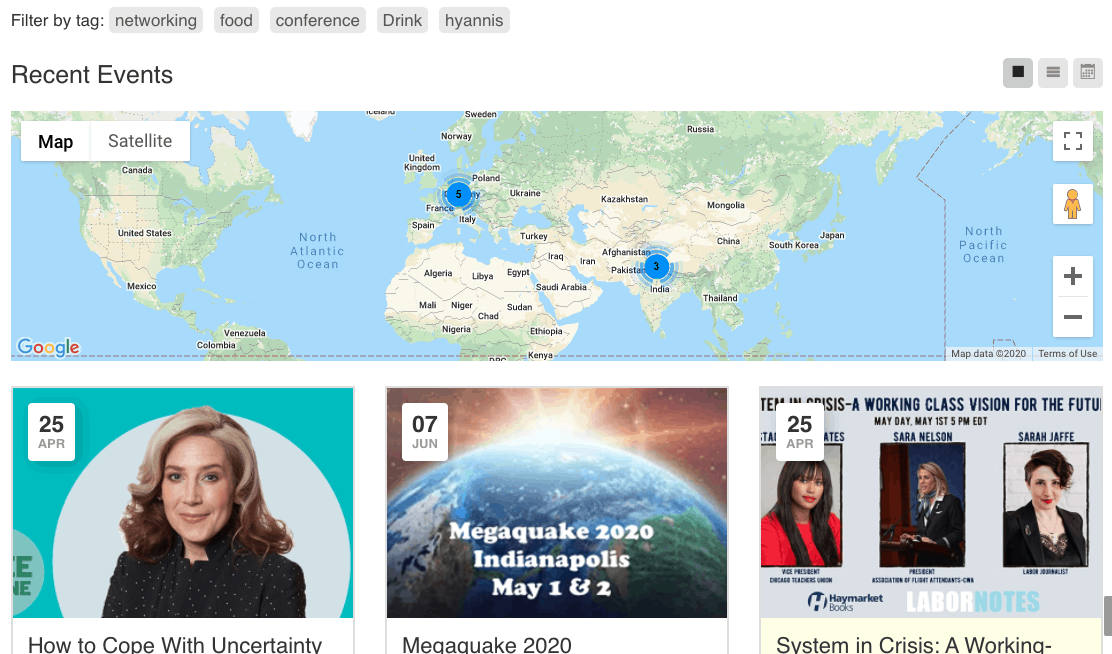Switch to the Satellite tab

pos(140,141)
